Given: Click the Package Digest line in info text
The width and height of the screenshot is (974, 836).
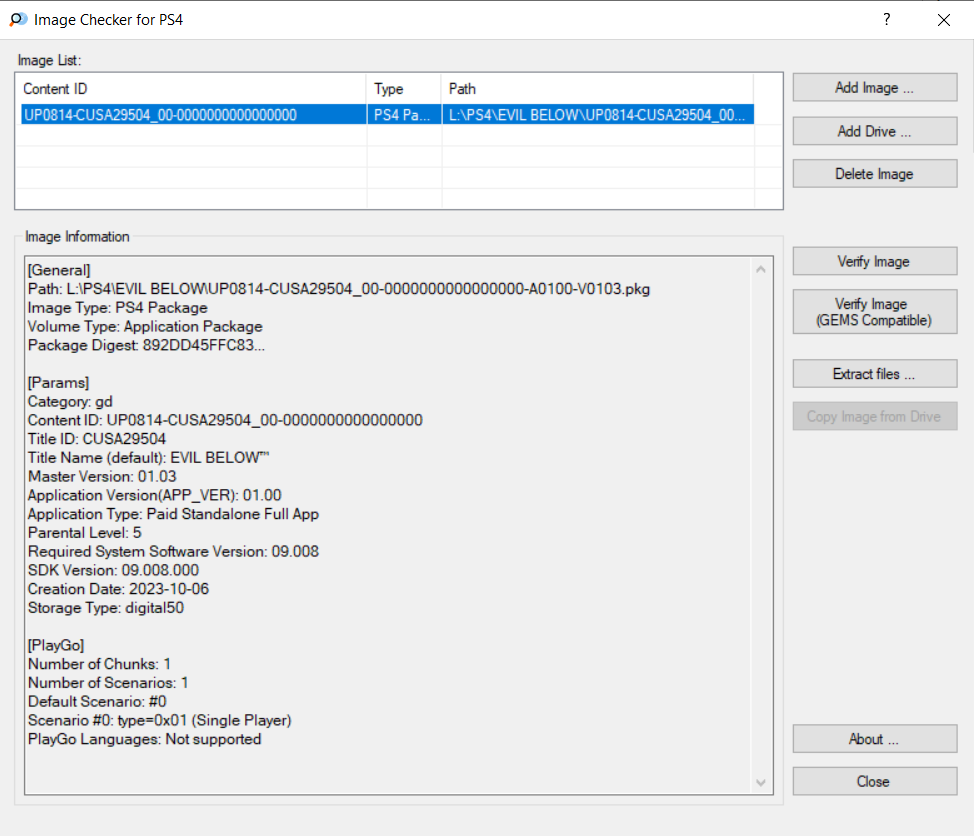Looking at the screenshot, I should 146,345.
